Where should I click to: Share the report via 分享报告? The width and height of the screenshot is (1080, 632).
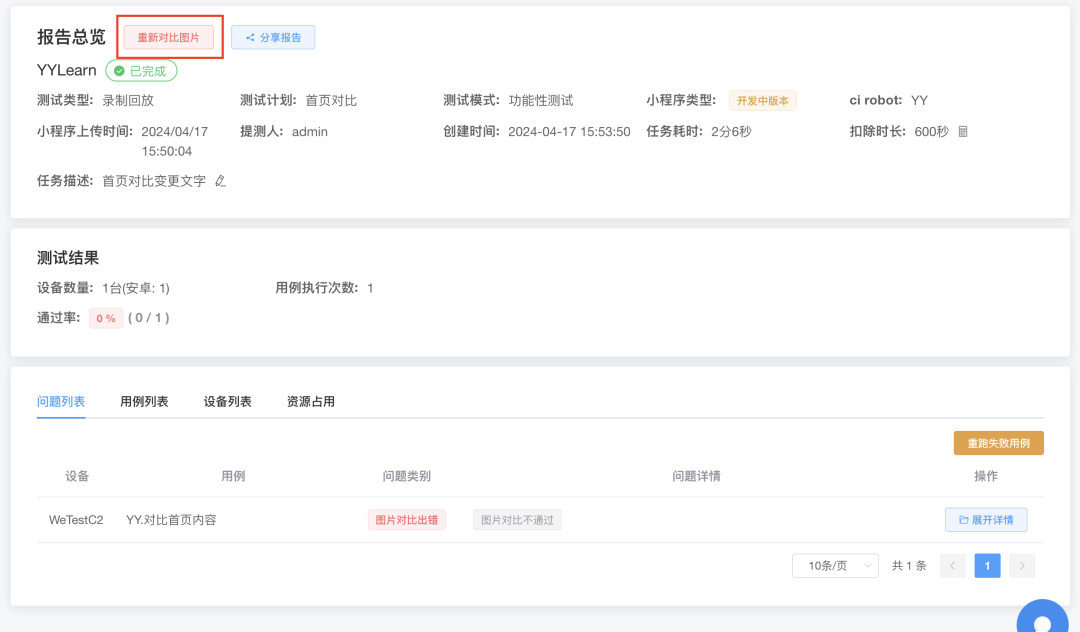pyautogui.click(x=273, y=37)
